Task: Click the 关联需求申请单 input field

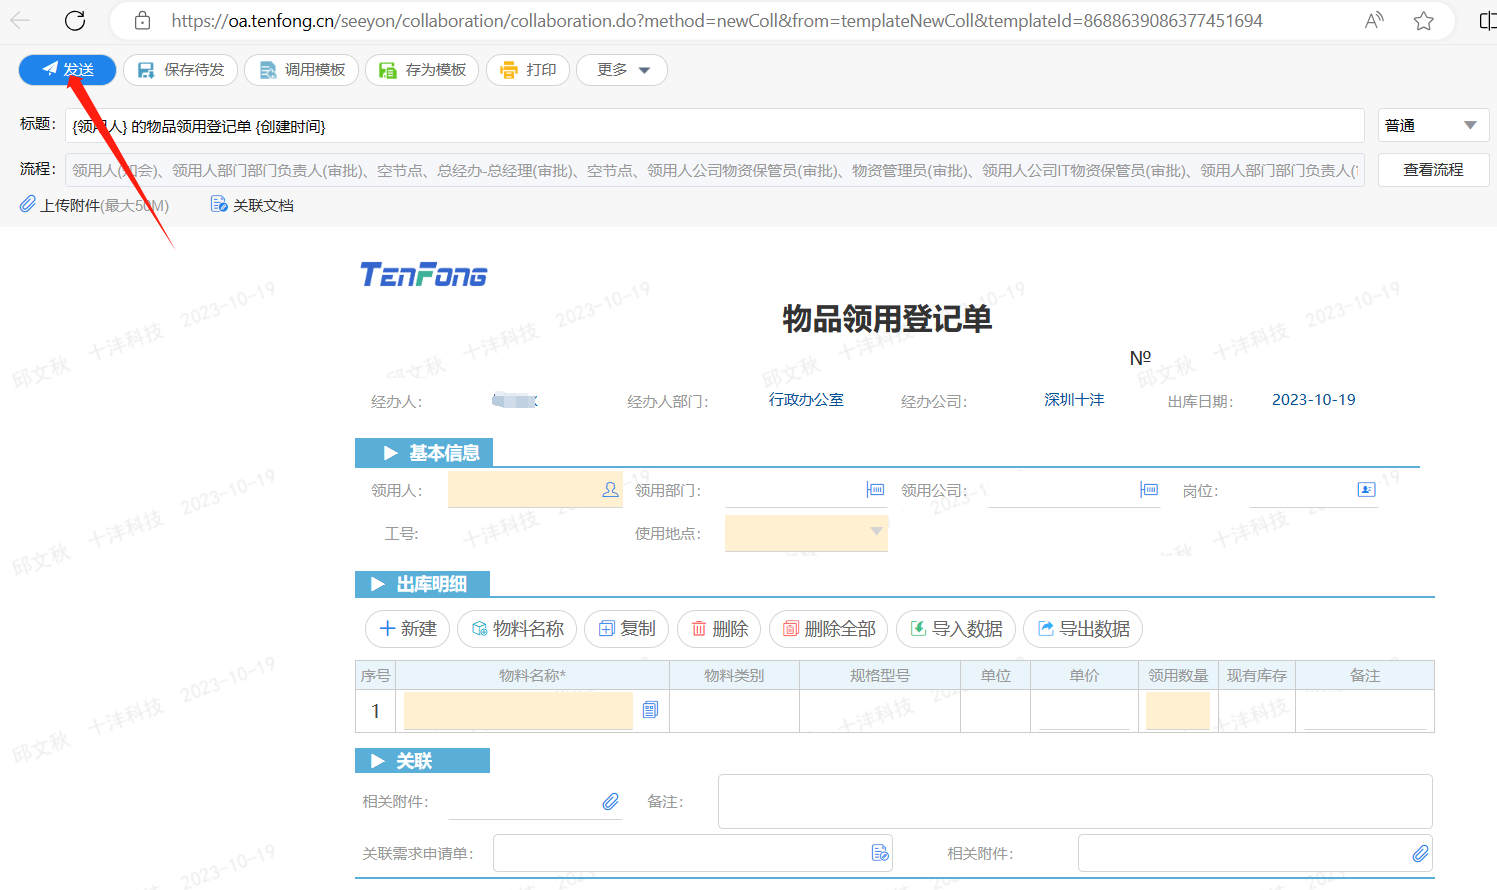Action: (x=692, y=853)
